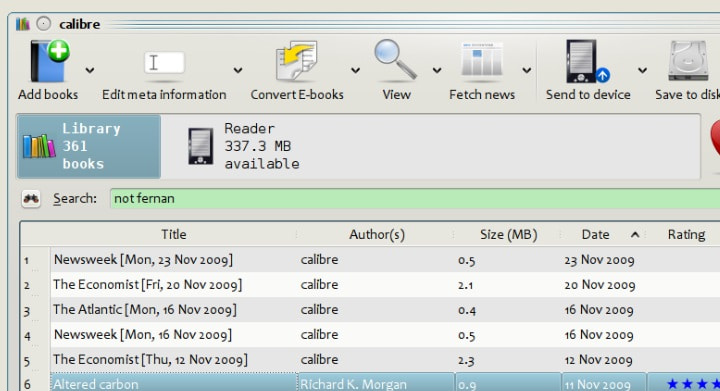Click the Save to disk icon
This screenshot has height=391, width=720.
(688, 61)
